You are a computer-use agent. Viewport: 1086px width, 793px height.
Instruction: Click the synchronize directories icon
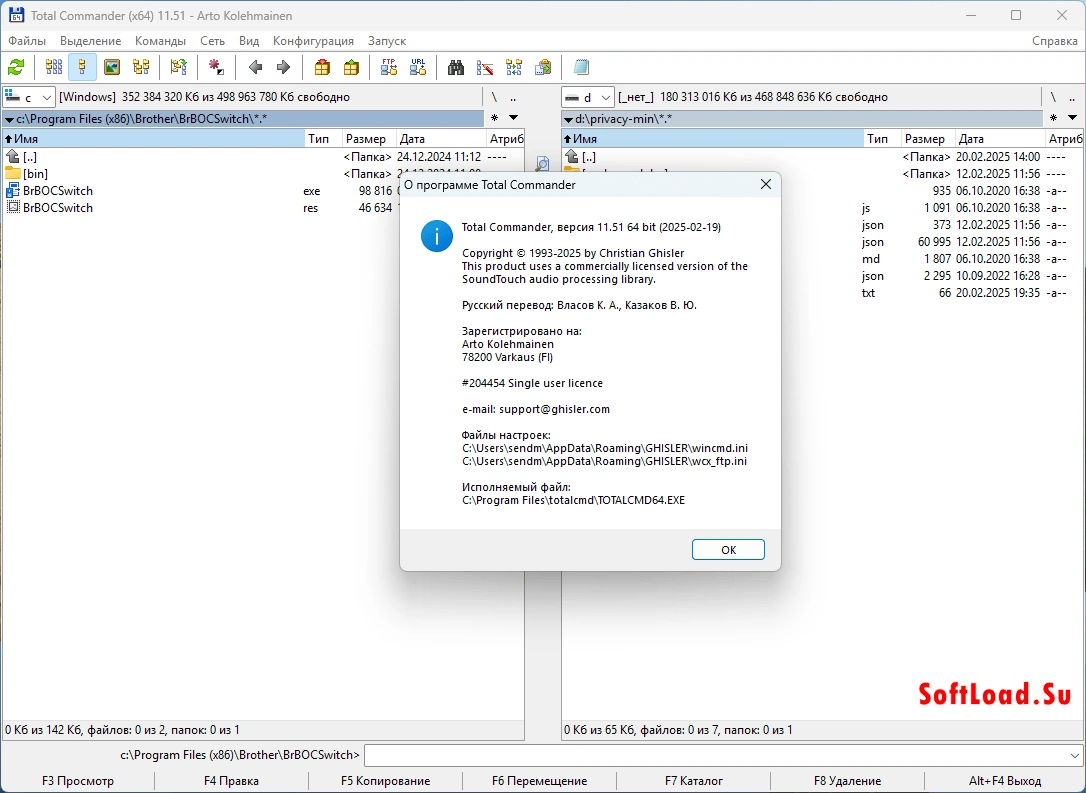[514, 67]
